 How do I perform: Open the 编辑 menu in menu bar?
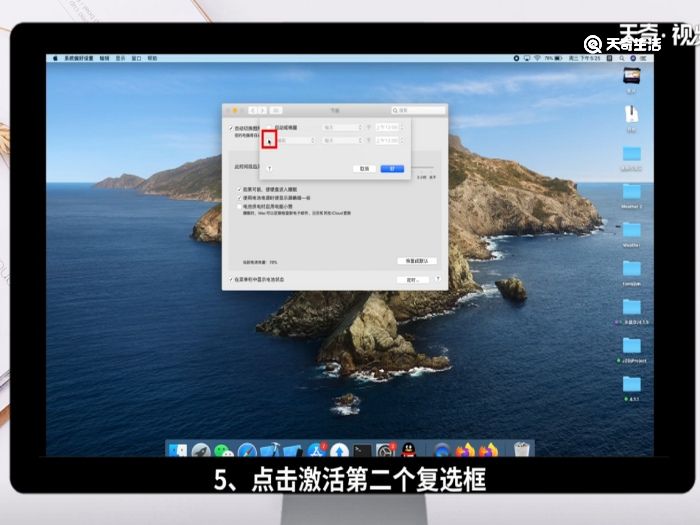104,58
